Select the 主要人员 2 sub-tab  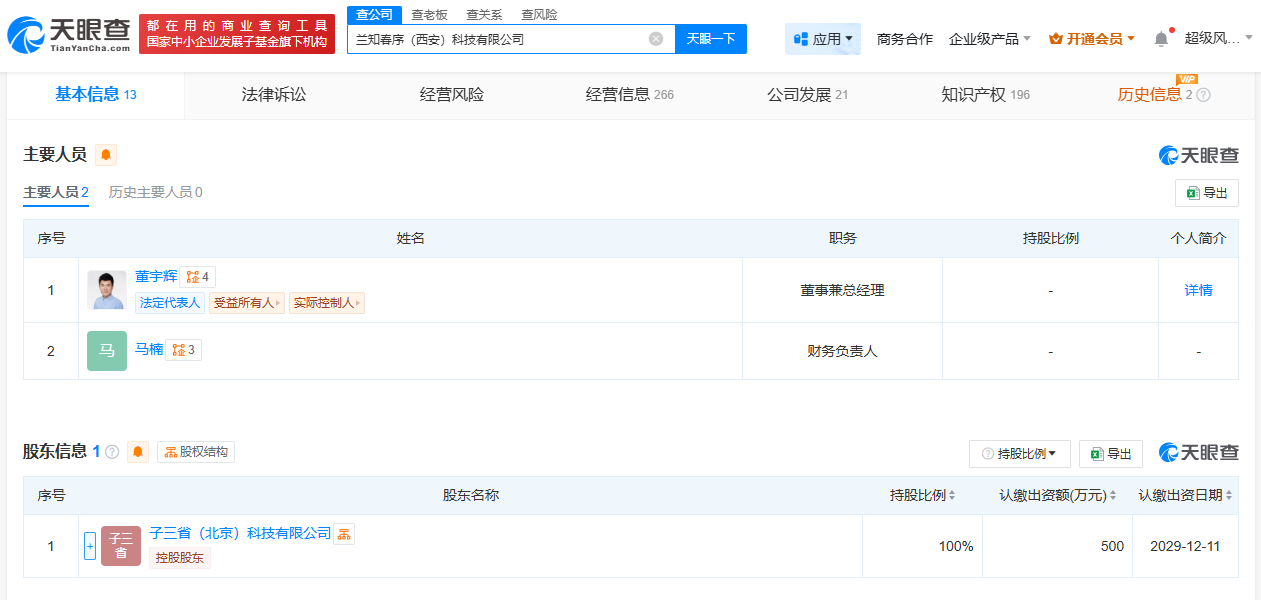coord(56,192)
